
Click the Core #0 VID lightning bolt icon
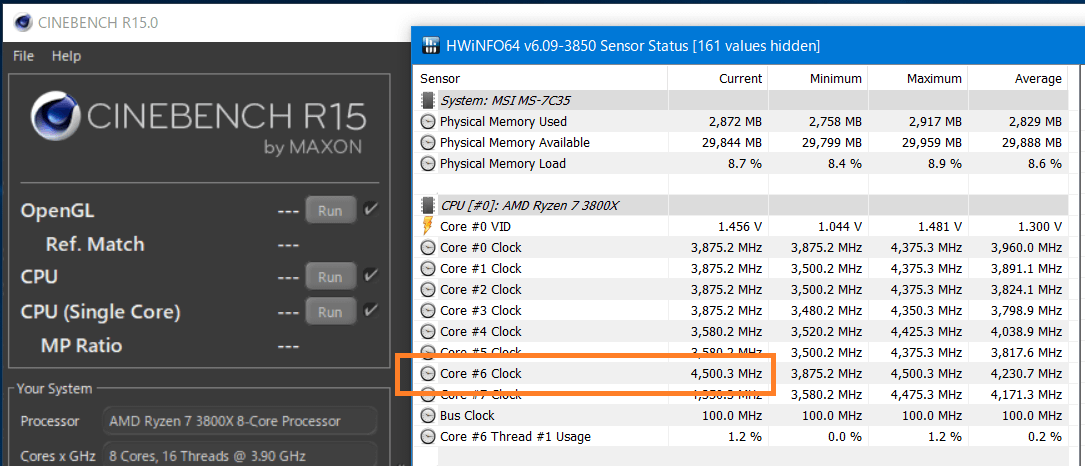[x=428, y=226]
